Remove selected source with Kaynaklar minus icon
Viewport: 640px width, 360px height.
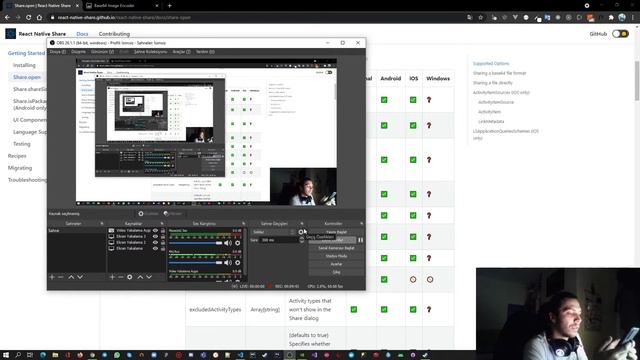(121, 277)
